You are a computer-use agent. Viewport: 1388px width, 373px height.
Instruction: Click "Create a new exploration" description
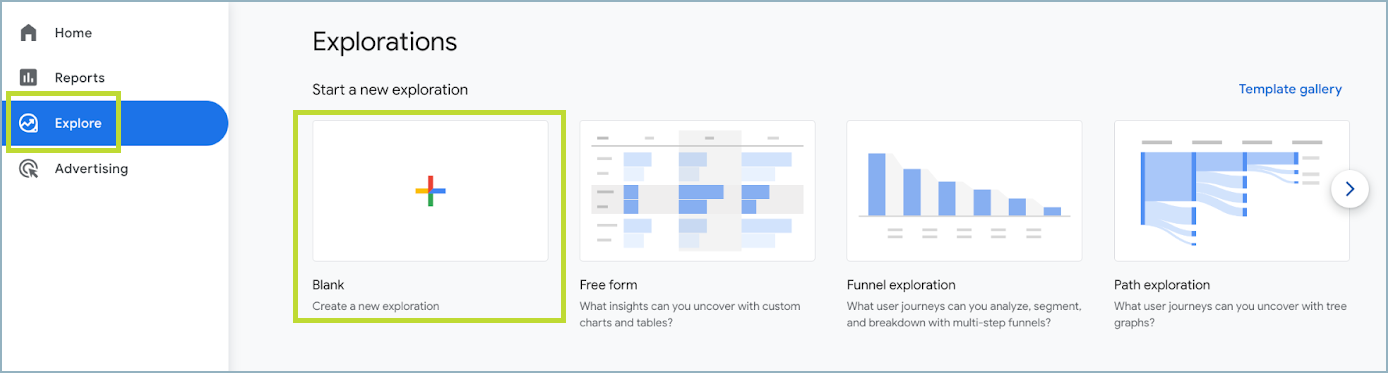376,306
